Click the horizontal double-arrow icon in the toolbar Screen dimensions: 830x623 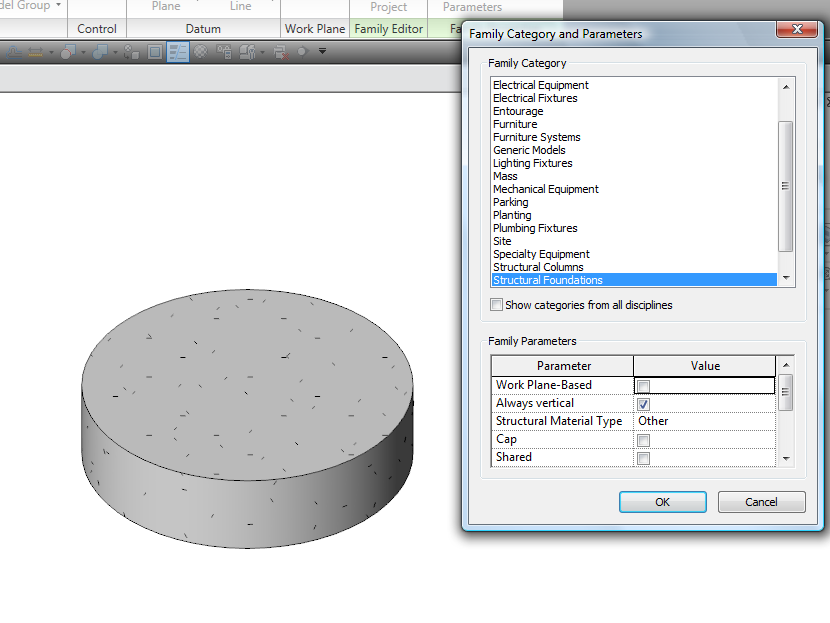click(36, 52)
